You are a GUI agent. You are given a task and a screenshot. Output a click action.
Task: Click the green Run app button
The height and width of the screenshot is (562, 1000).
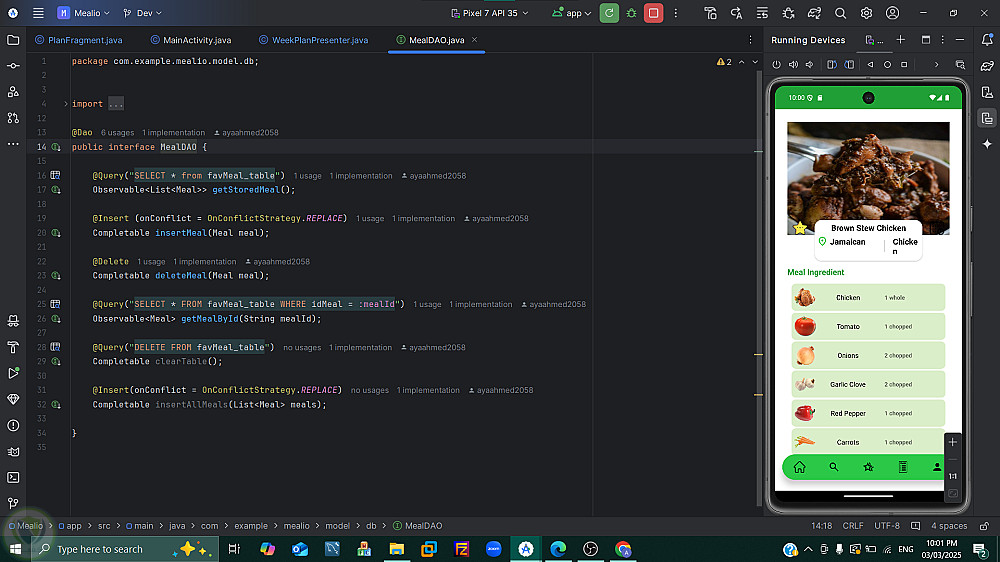click(x=609, y=13)
